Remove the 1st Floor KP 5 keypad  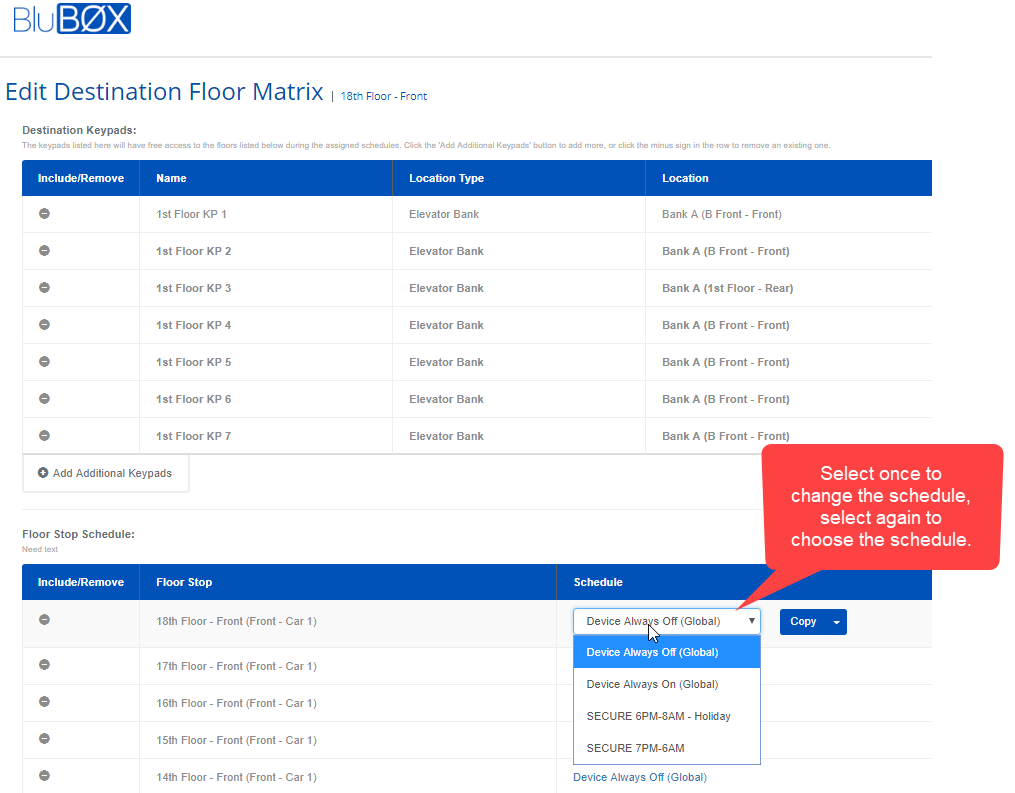point(44,361)
